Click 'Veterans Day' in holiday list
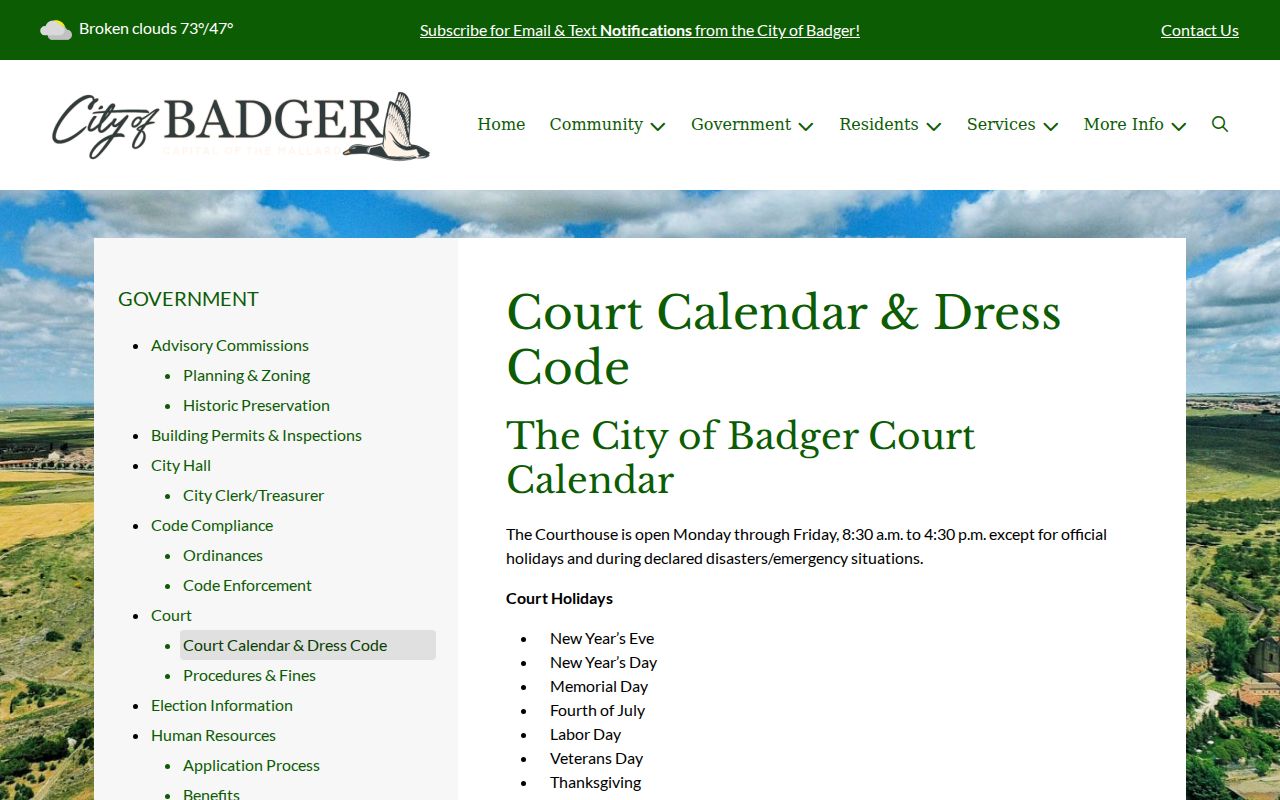The image size is (1280, 800). 596,758
